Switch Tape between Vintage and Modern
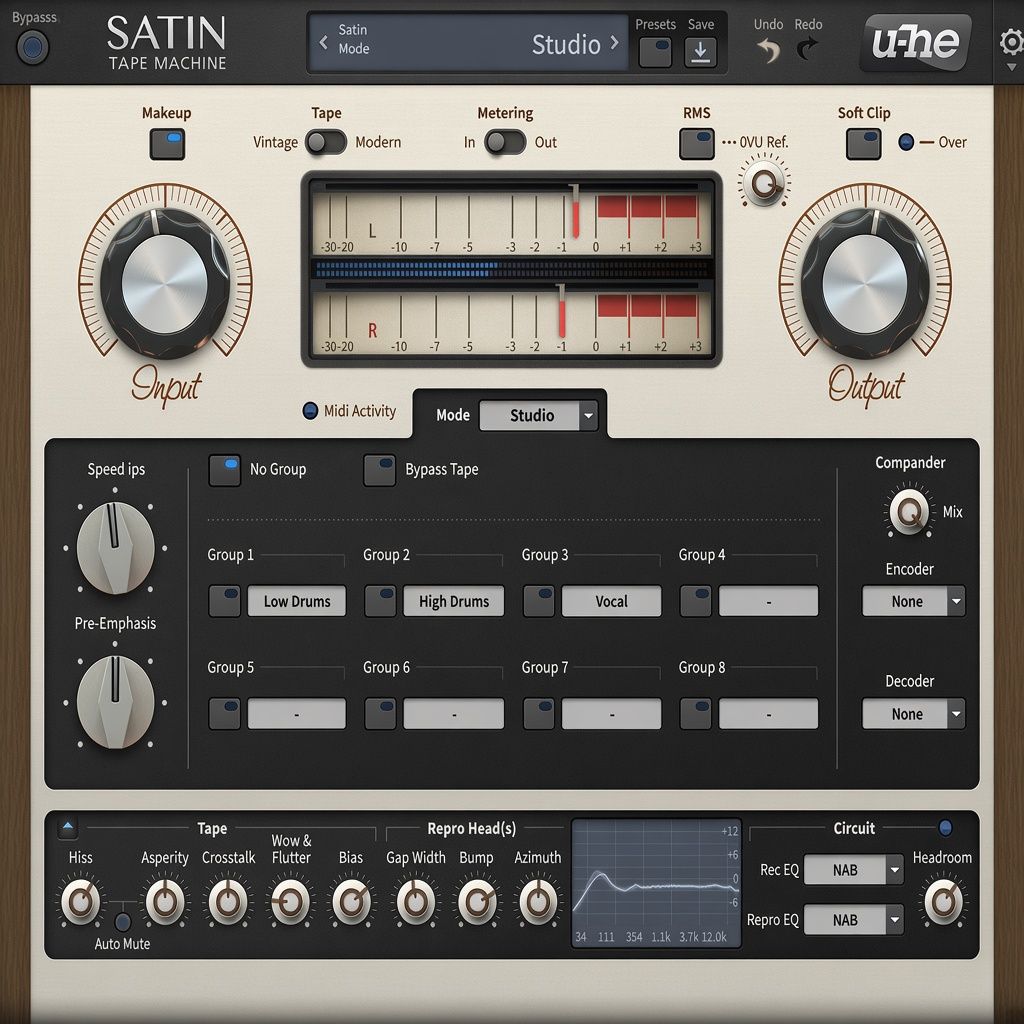The width and height of the screenshot is (1024, 1024). pos(326,142)
